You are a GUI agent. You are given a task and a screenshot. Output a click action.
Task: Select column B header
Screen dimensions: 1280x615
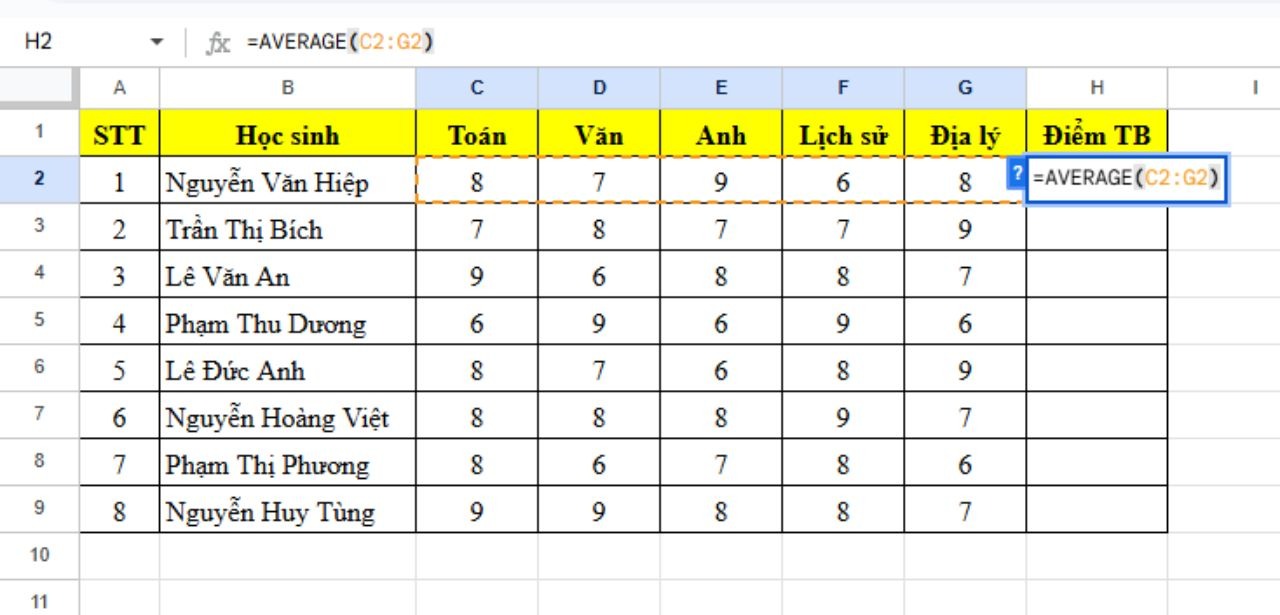pyautogui.click(x=287, y=88)
